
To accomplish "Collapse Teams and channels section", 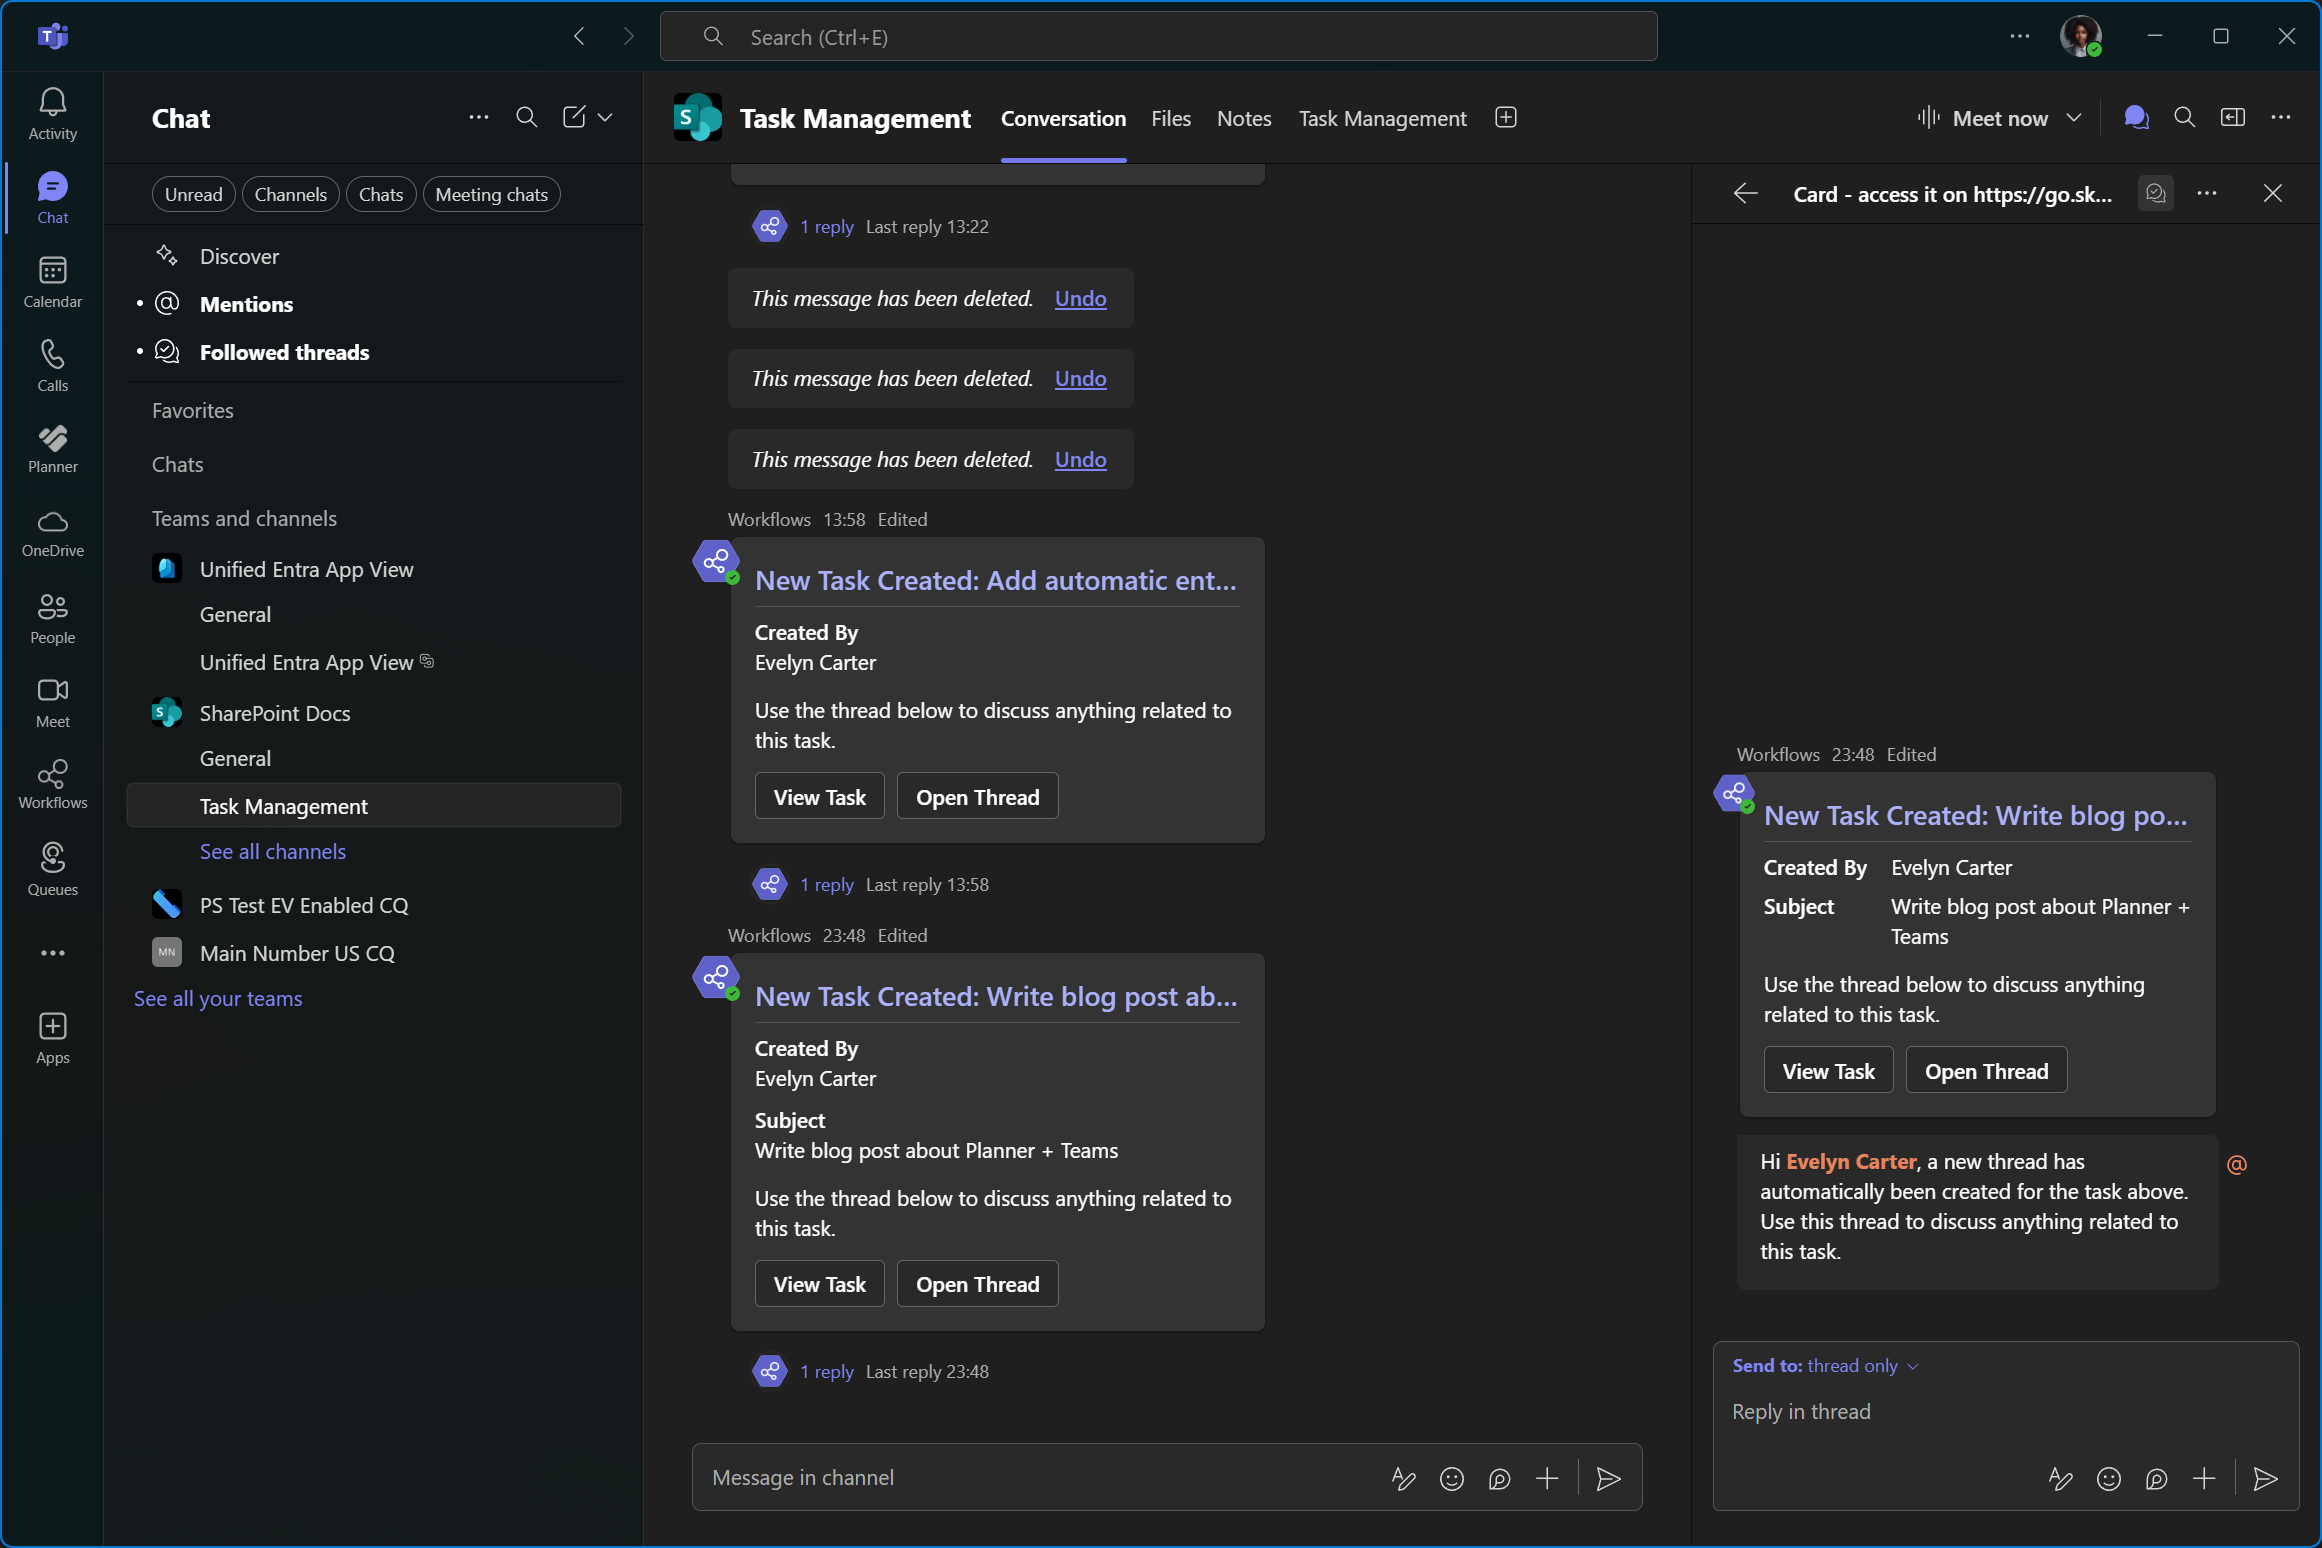I will tap(244, 518).
